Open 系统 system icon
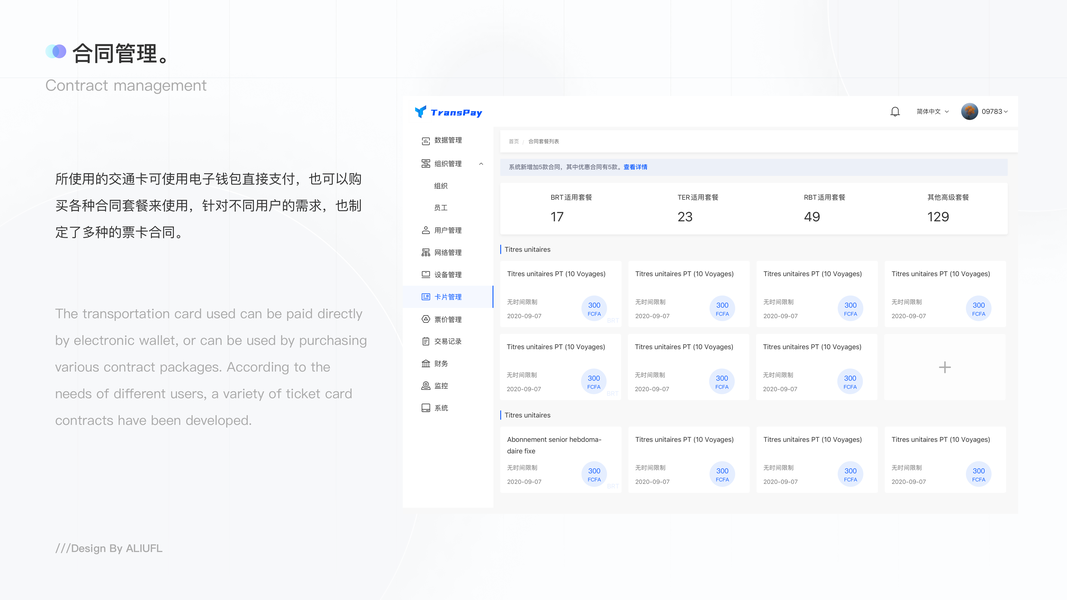1067x600 pixels. pyautogui.click(x=425, y=408)
